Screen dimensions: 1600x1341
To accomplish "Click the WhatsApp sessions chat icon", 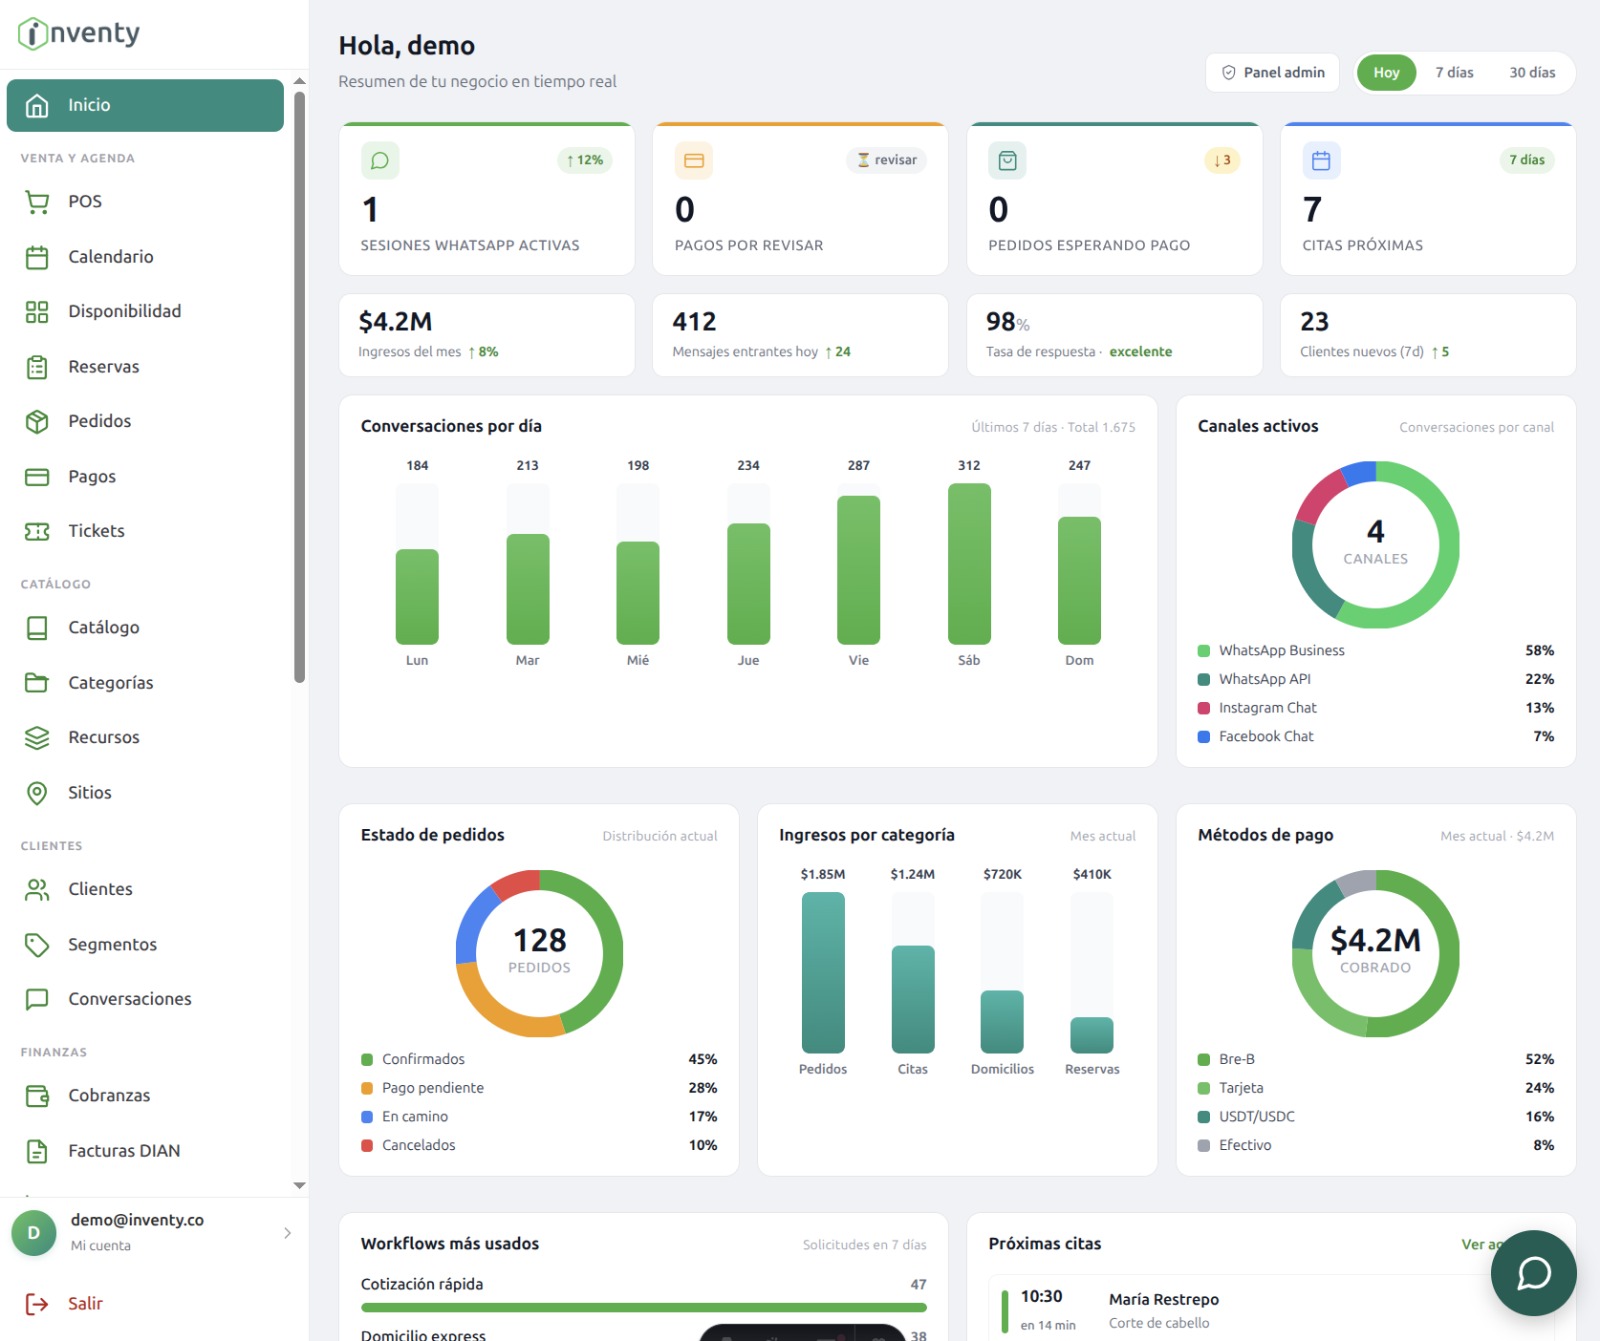I will 380,160.
